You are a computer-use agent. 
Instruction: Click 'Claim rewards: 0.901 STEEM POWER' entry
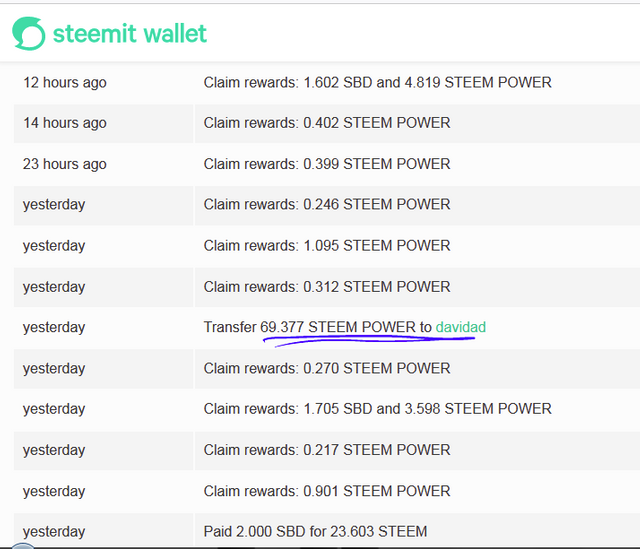pos(327,491)
